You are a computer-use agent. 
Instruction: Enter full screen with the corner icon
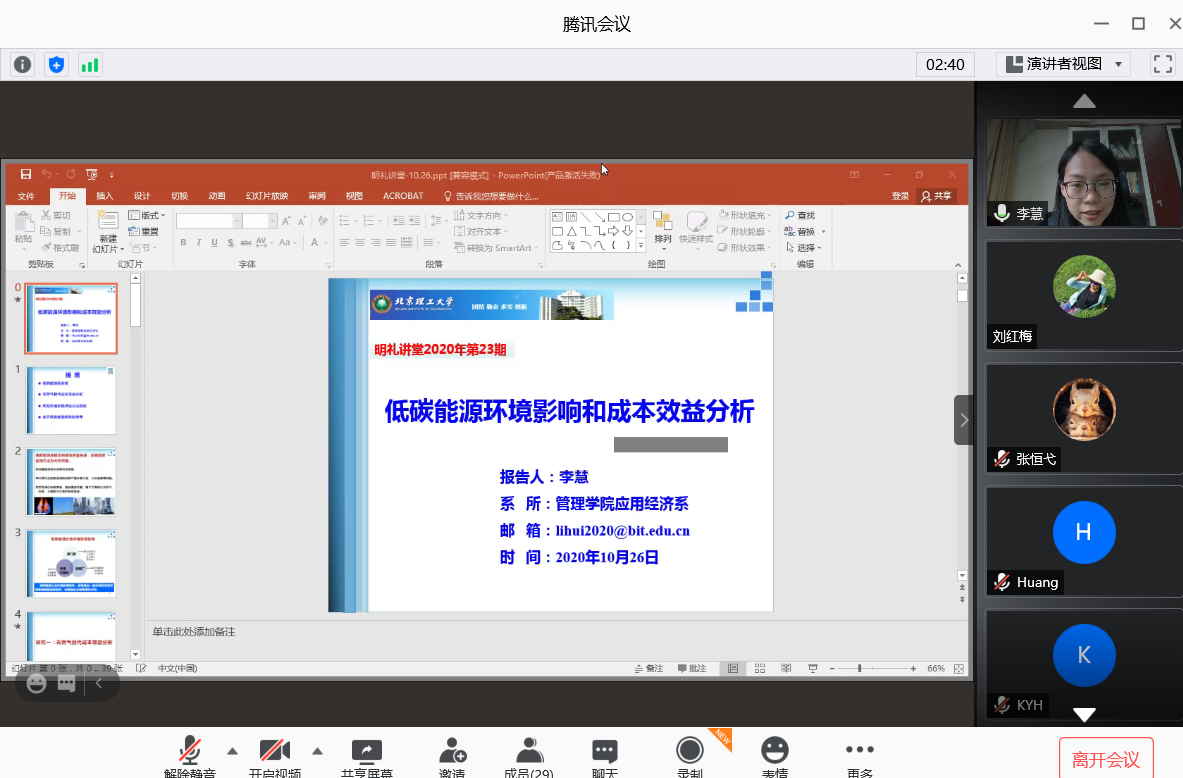[x=1163, y=64]
